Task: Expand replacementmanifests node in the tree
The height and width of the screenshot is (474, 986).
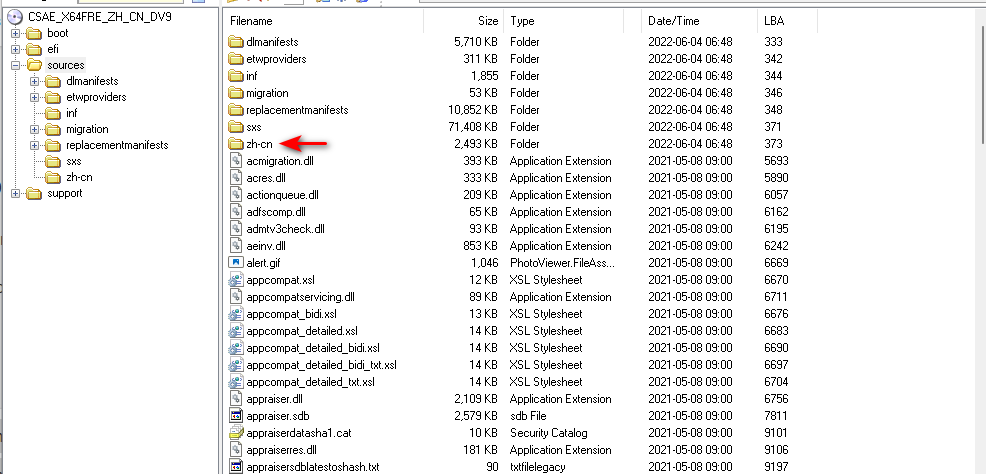Action: point(35,145)
